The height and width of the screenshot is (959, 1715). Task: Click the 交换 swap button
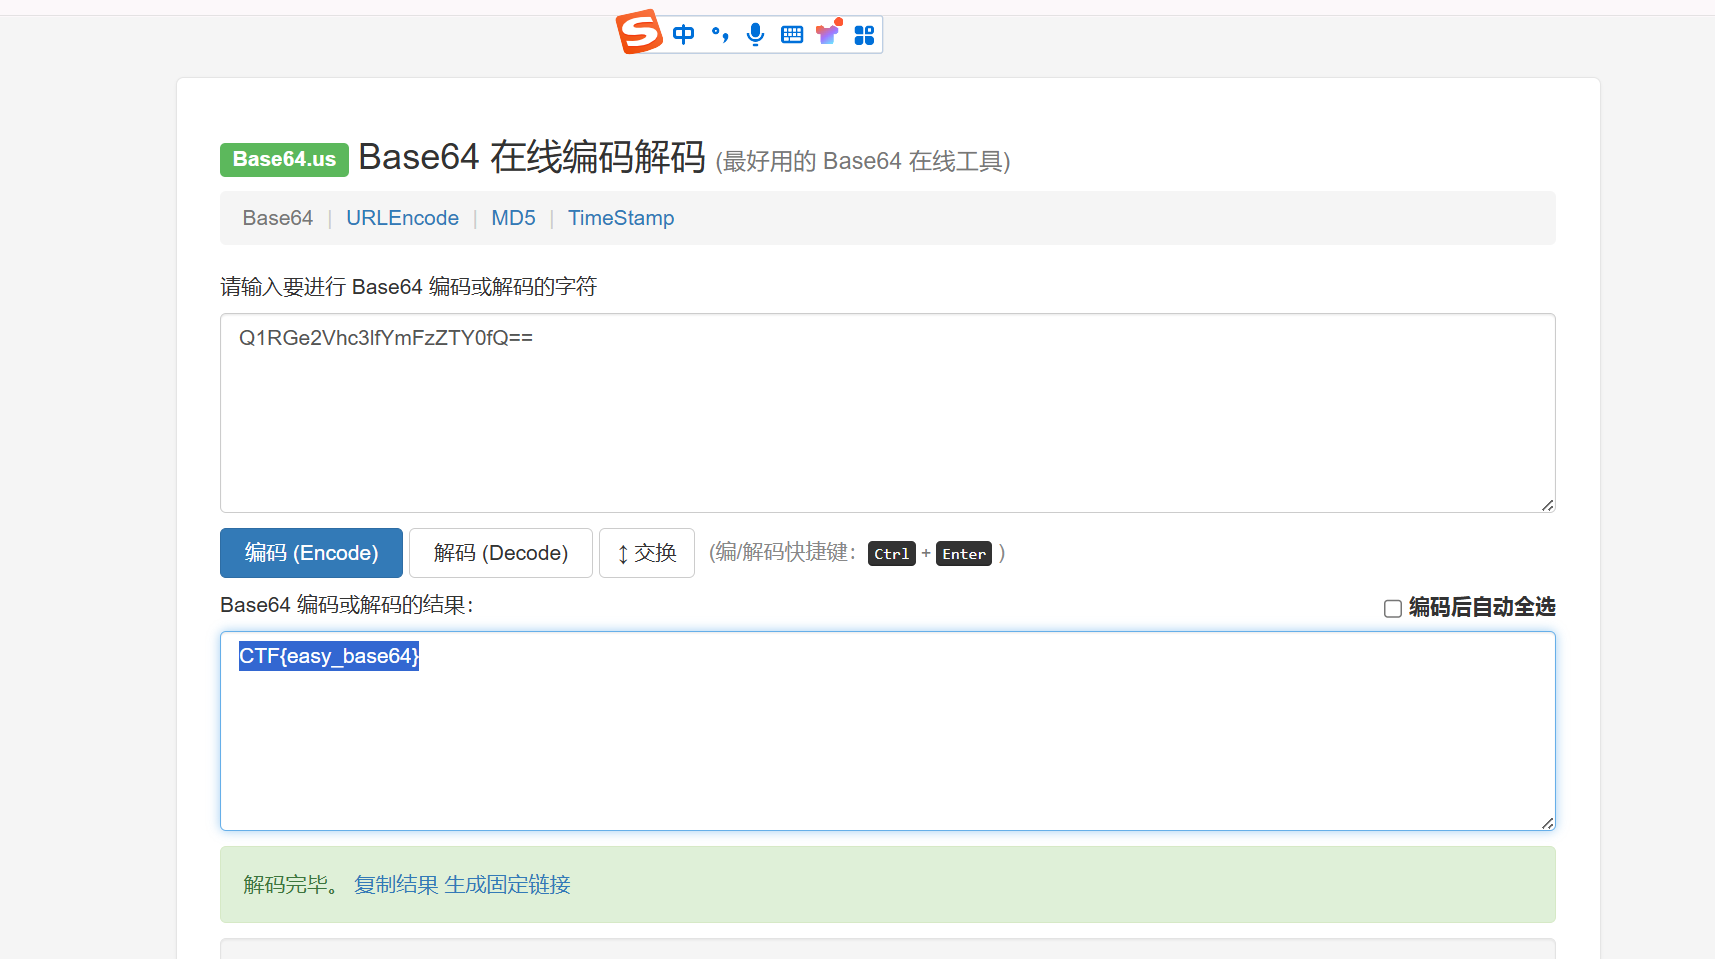coord(646,553)
